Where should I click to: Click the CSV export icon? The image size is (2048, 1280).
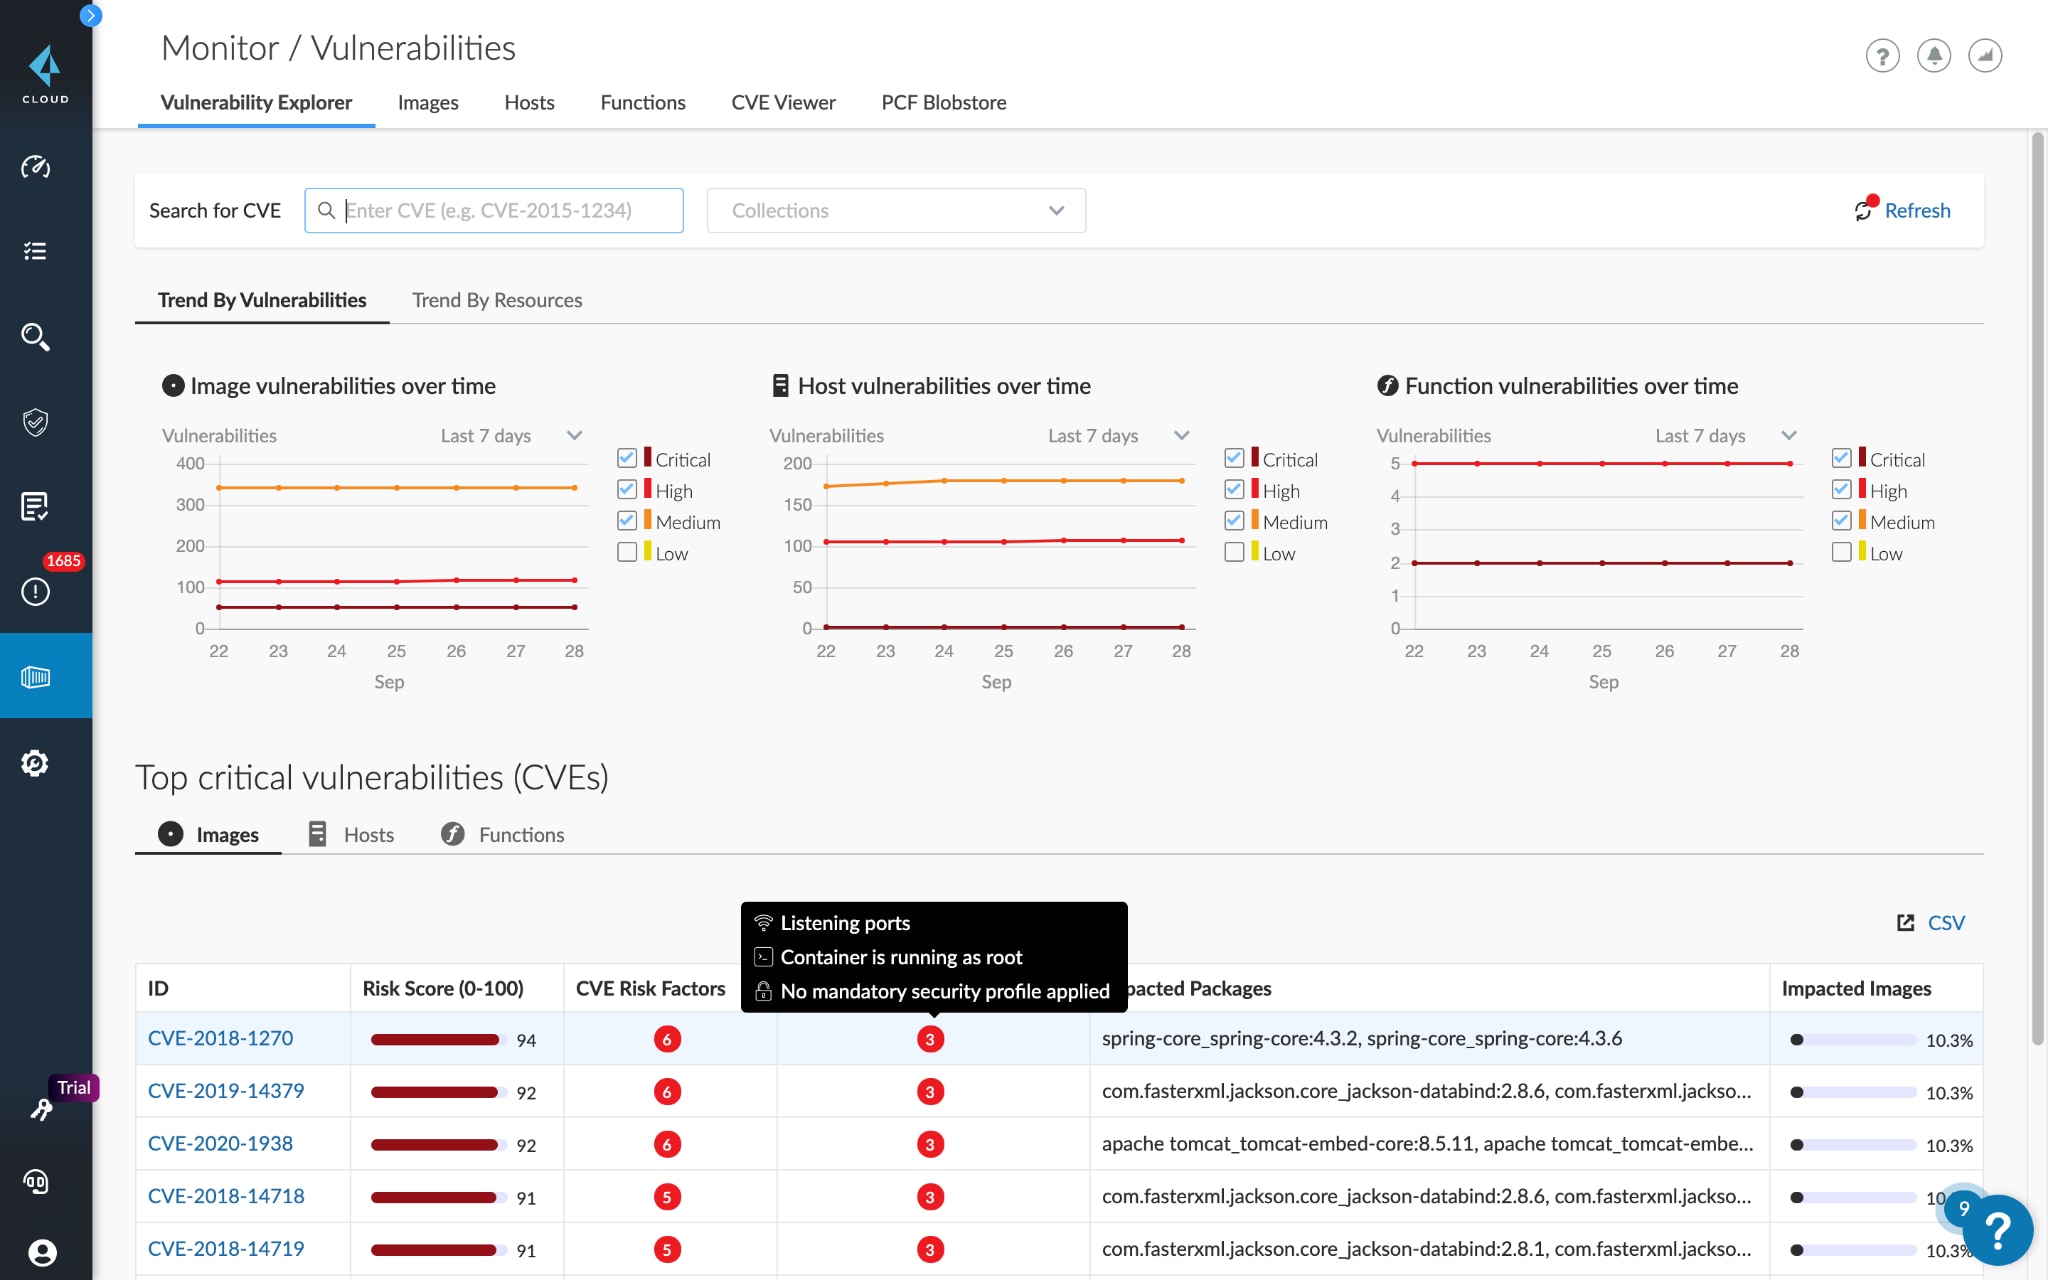coord(1906,923)
